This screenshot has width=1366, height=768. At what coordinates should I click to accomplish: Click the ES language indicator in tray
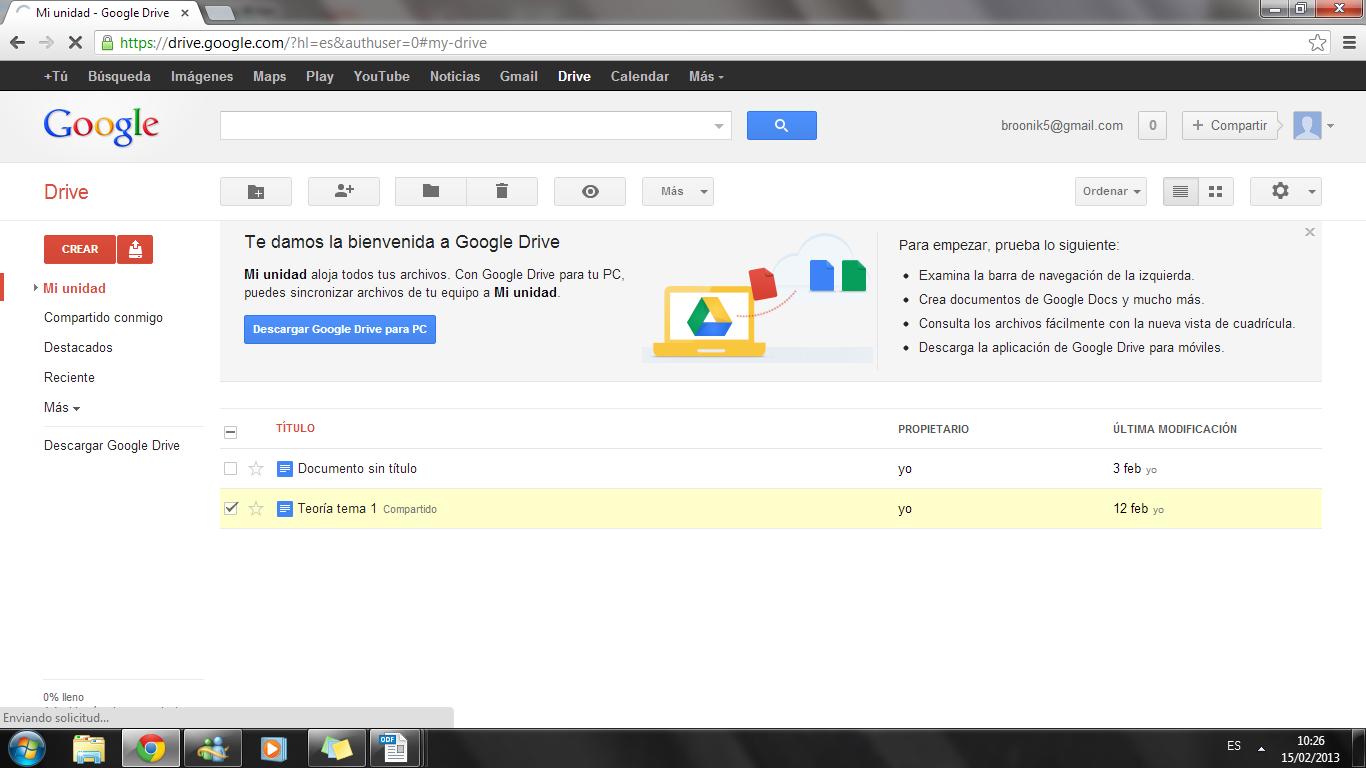click(x=1234, y=746)
